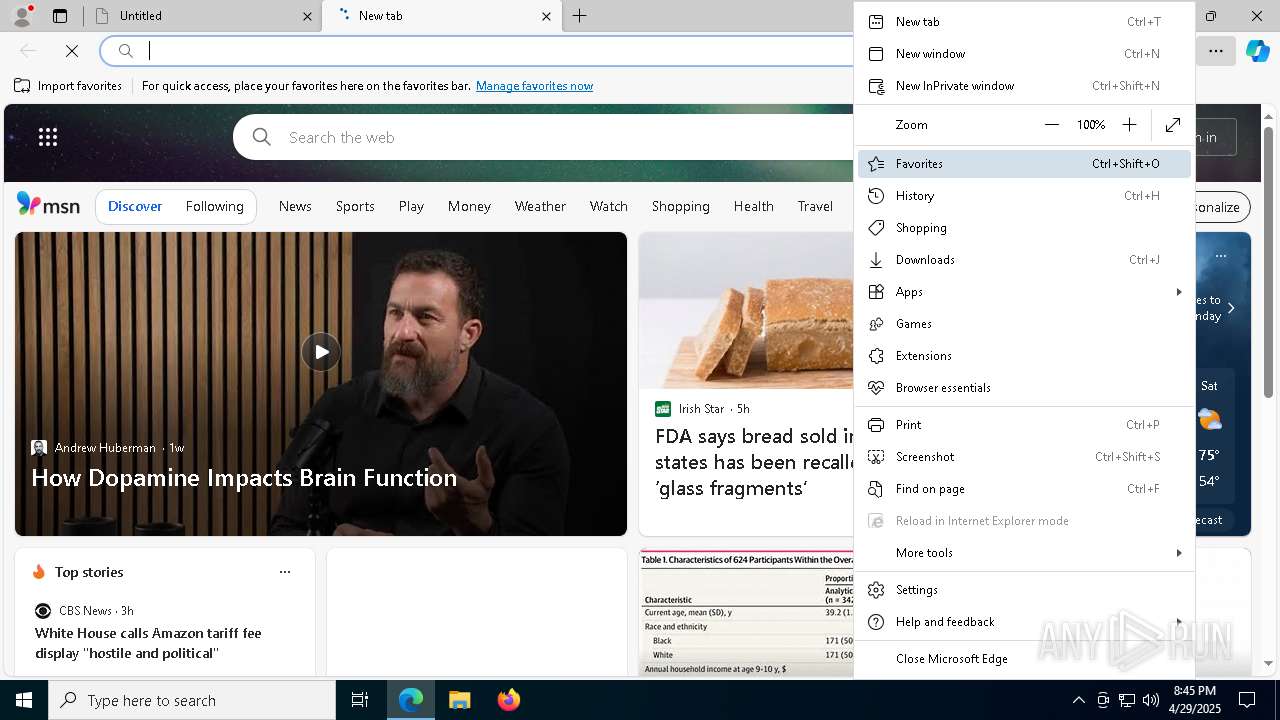Click Import favorites button
This screenshot has width=1280, height=720.
point(68,86)
